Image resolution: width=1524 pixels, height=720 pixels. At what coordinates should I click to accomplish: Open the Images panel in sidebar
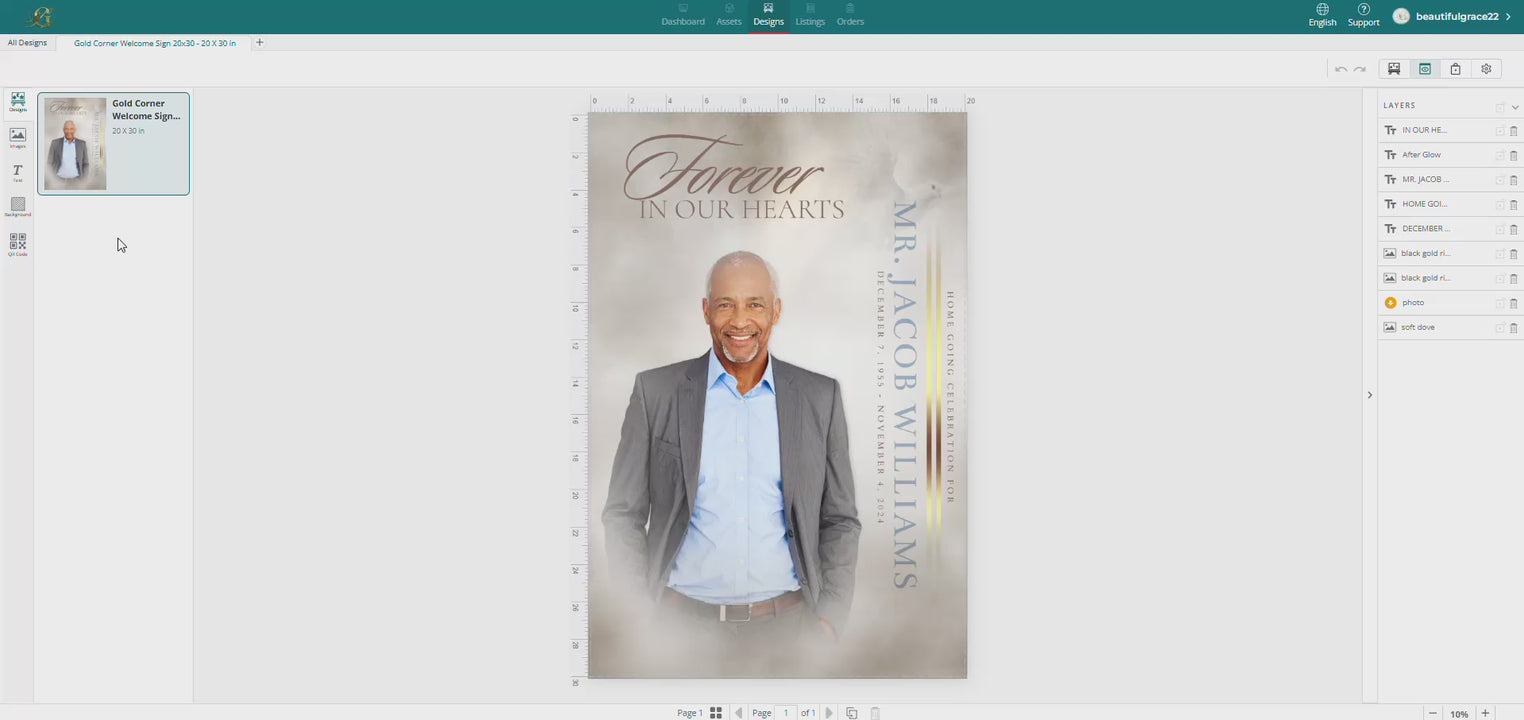[x=18, y=137]
